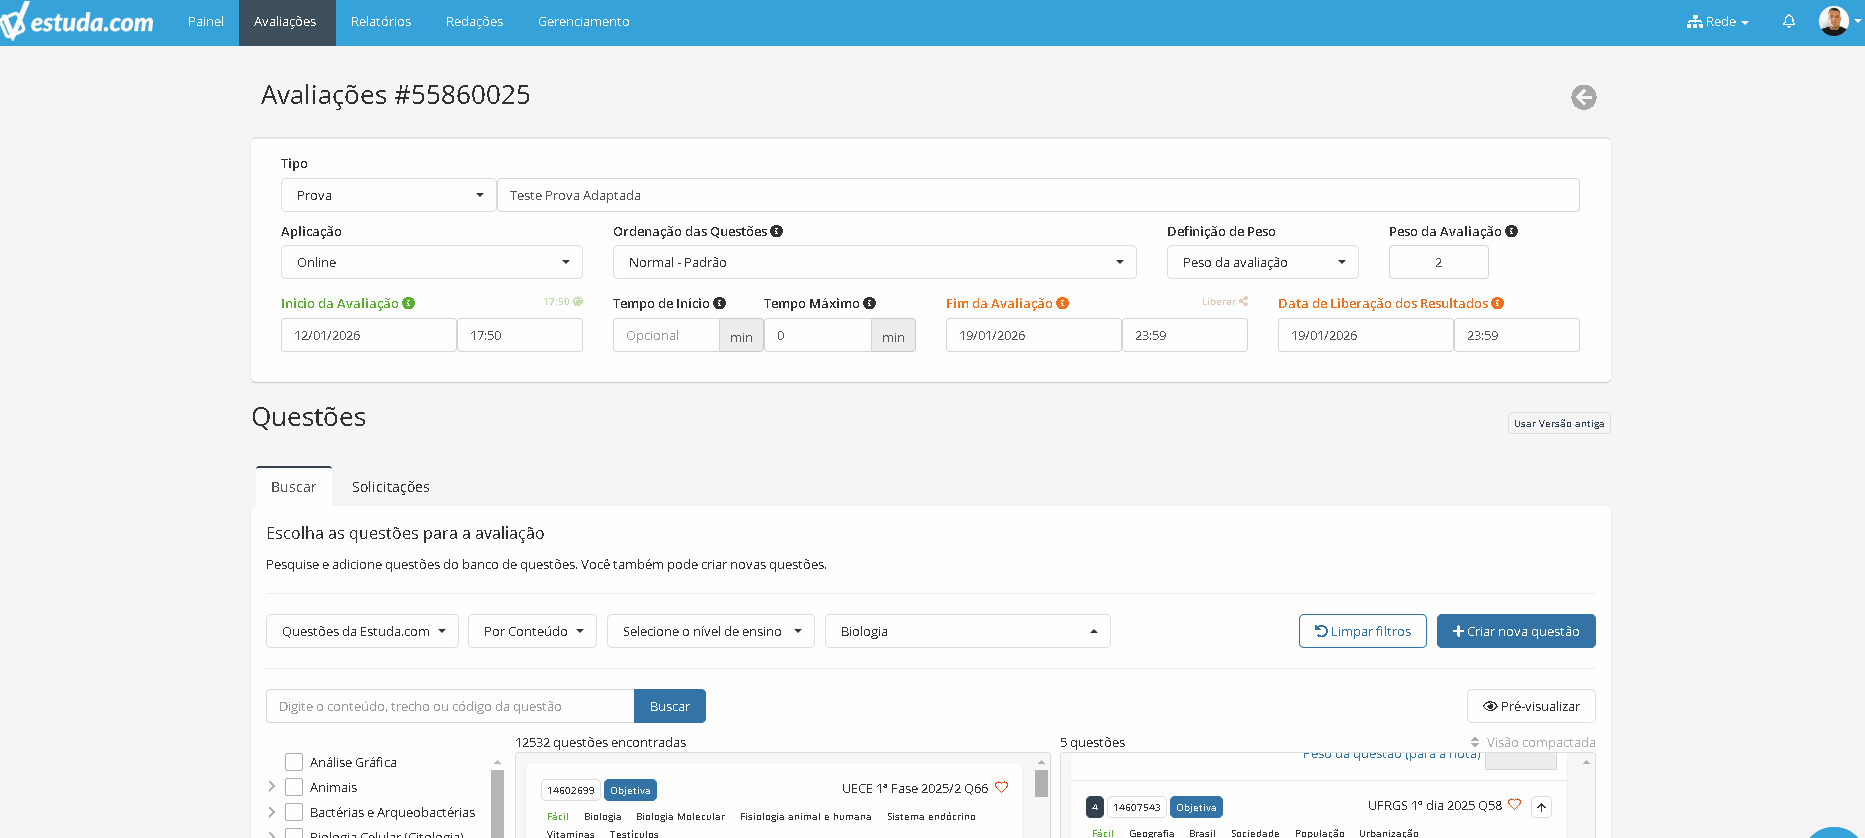The width and height of the screenshot is (1865, 838).
Task: Click the Peso da Avaliação value field
Action: 1438,262
